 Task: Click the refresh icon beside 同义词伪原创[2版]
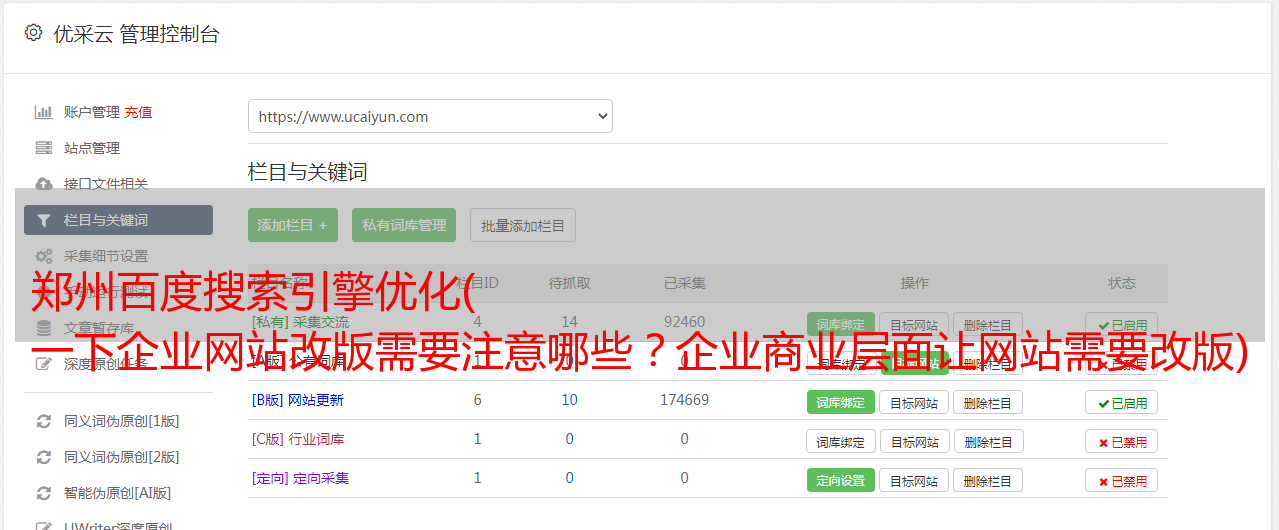coord(43,457)
